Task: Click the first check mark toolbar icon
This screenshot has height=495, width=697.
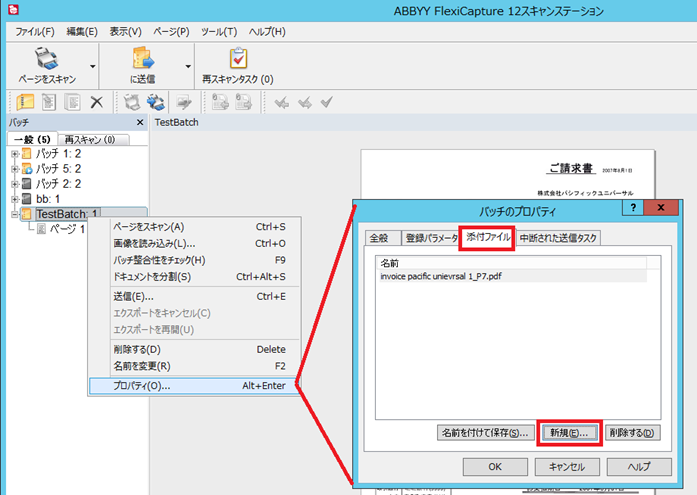Action: 281,103
